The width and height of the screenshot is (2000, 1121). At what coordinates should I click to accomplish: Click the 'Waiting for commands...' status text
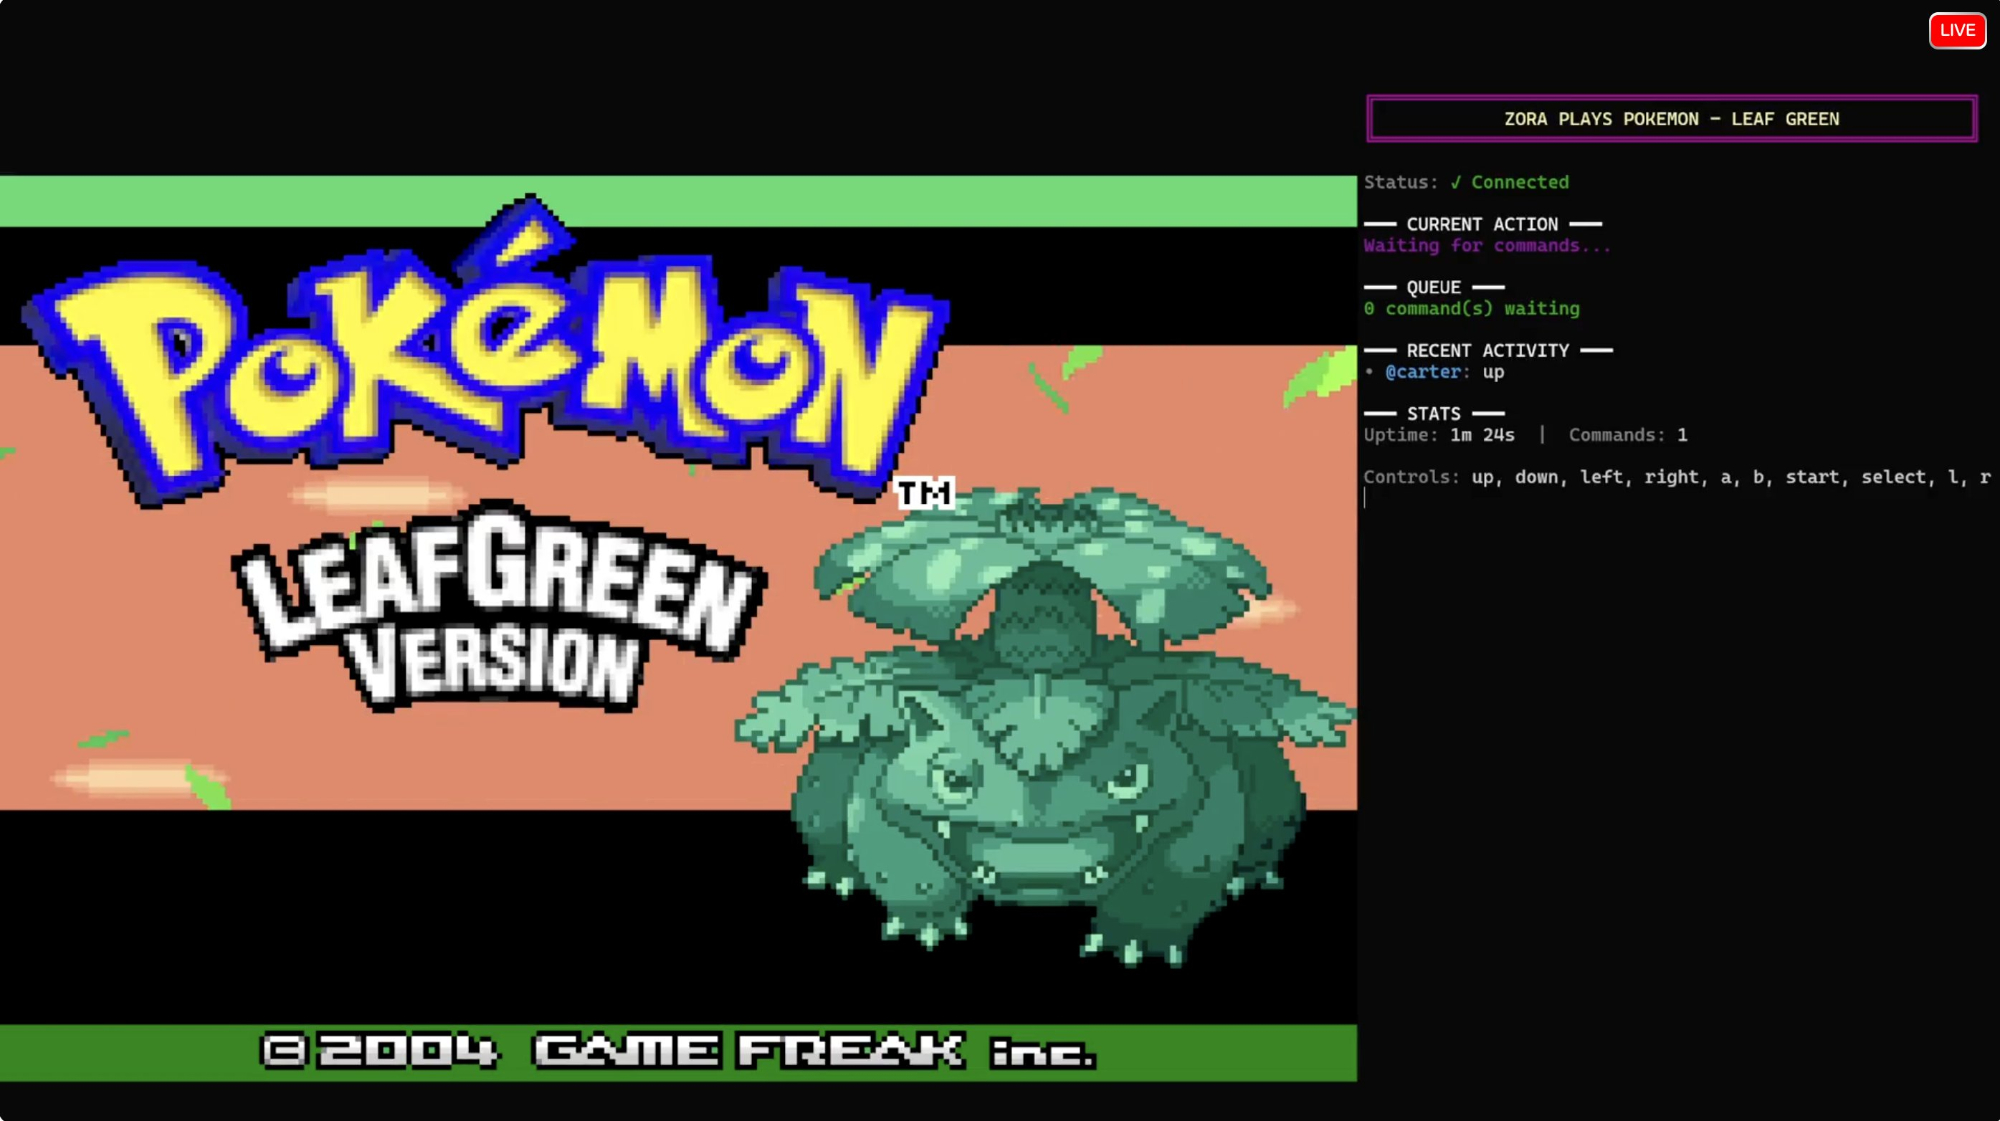tap(1487, 246)
